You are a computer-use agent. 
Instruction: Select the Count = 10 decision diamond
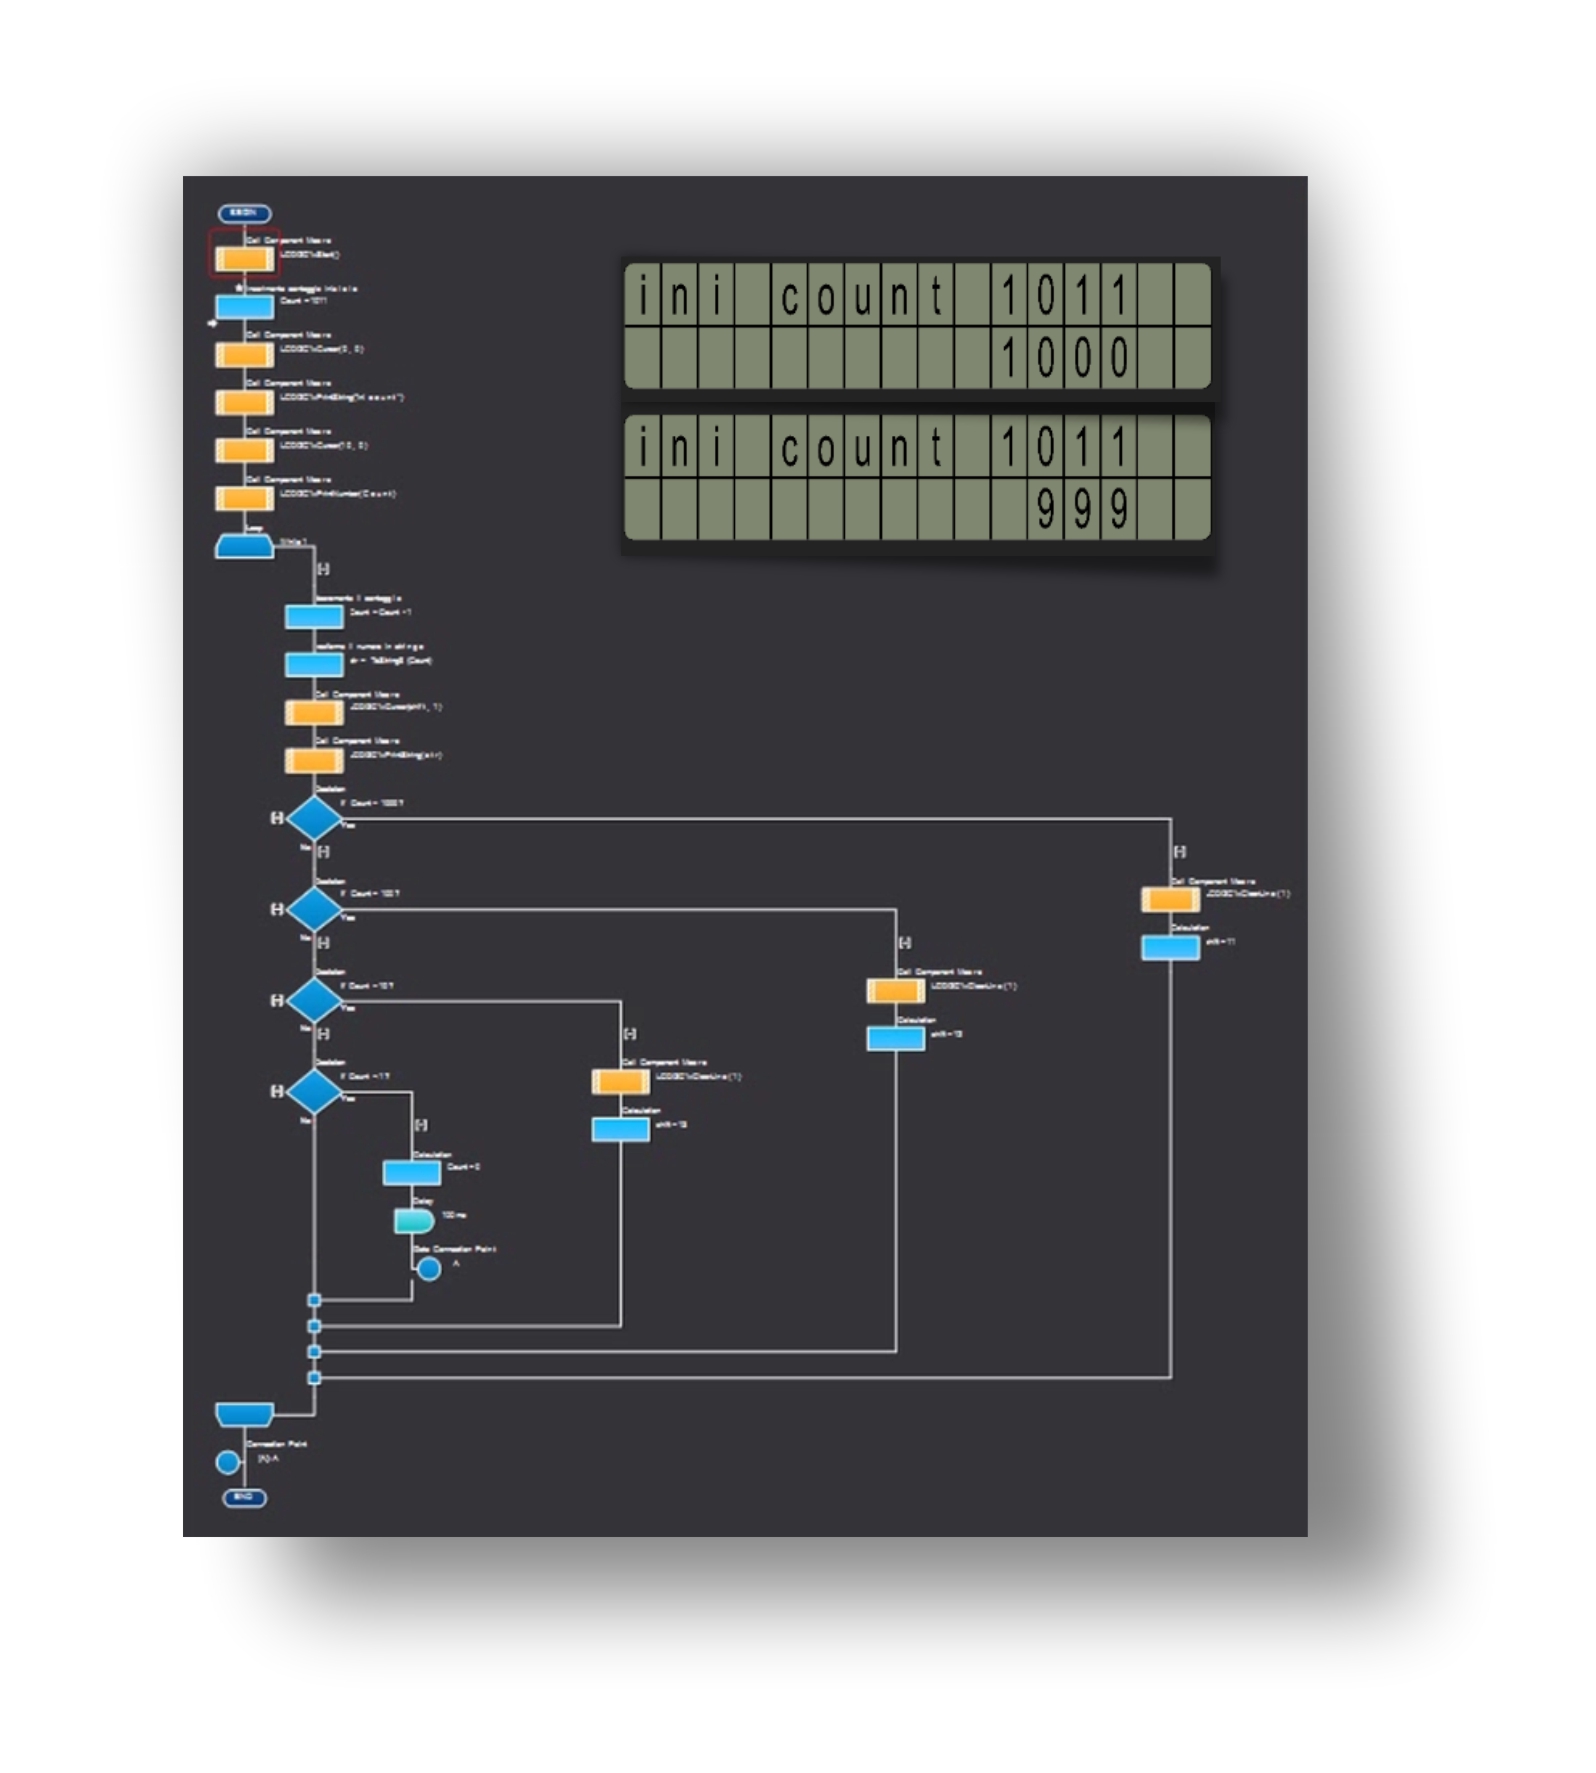[314, 1000]
